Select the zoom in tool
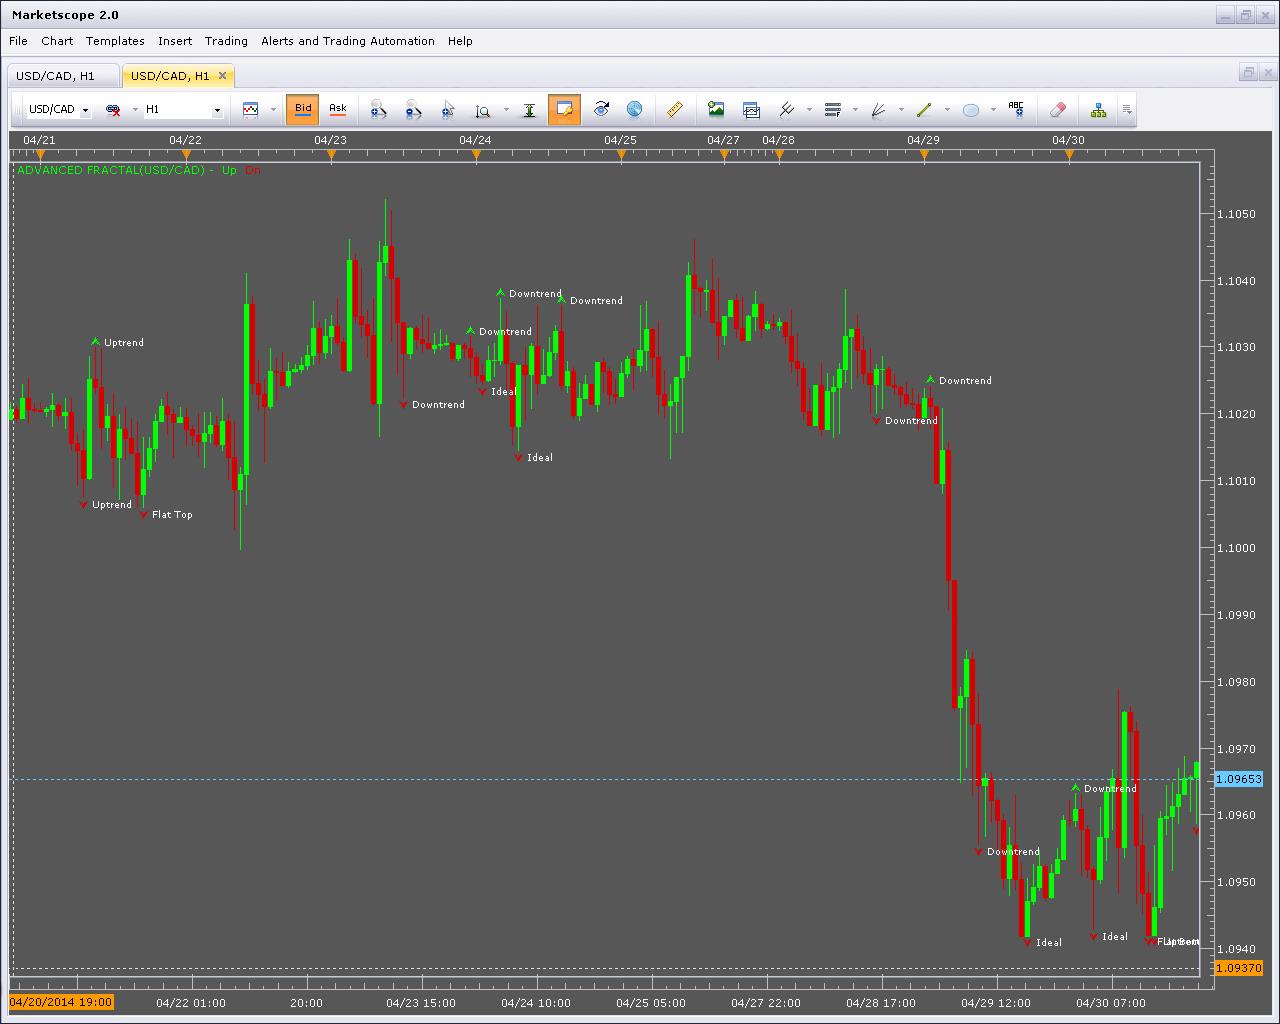Image resolution: width=1280 pixels, height=1024 pixels. tap(378, 110)
